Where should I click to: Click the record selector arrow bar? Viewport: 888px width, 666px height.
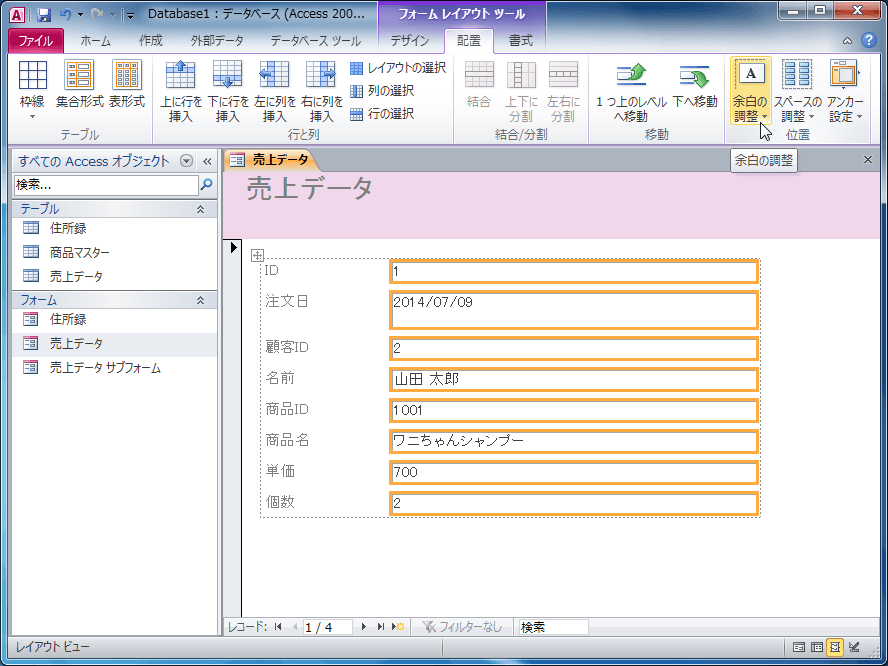tap(233, 428)
